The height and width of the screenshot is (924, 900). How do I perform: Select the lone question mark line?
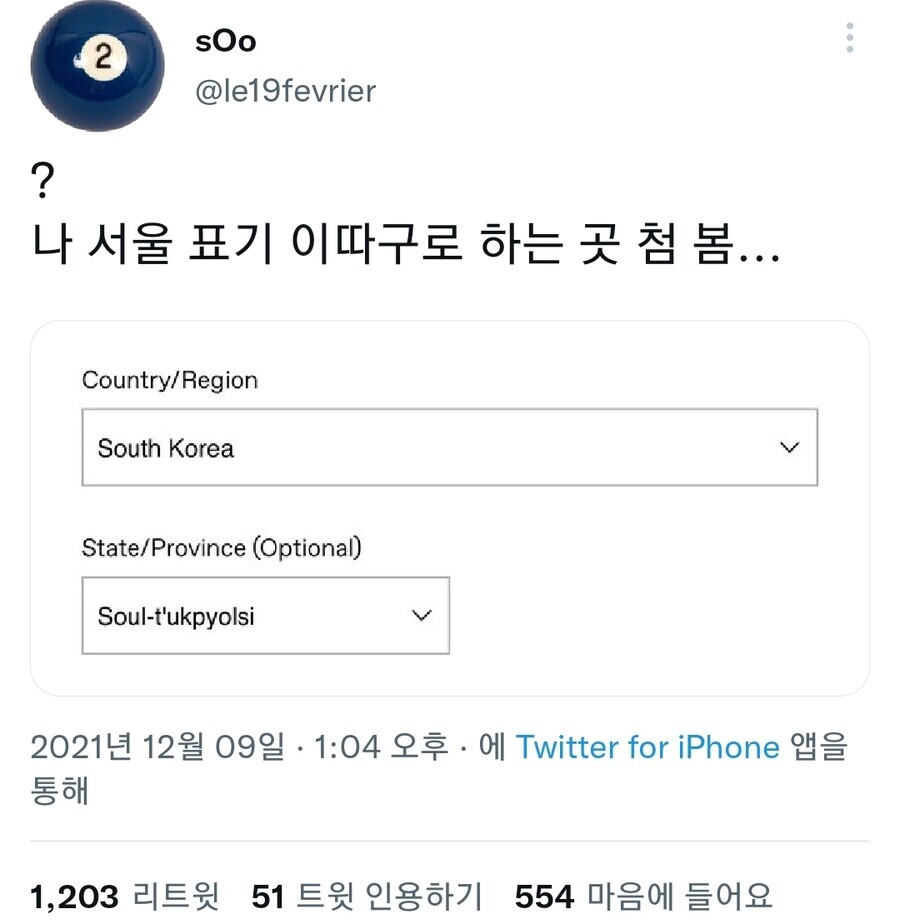(x=42, y=180)
